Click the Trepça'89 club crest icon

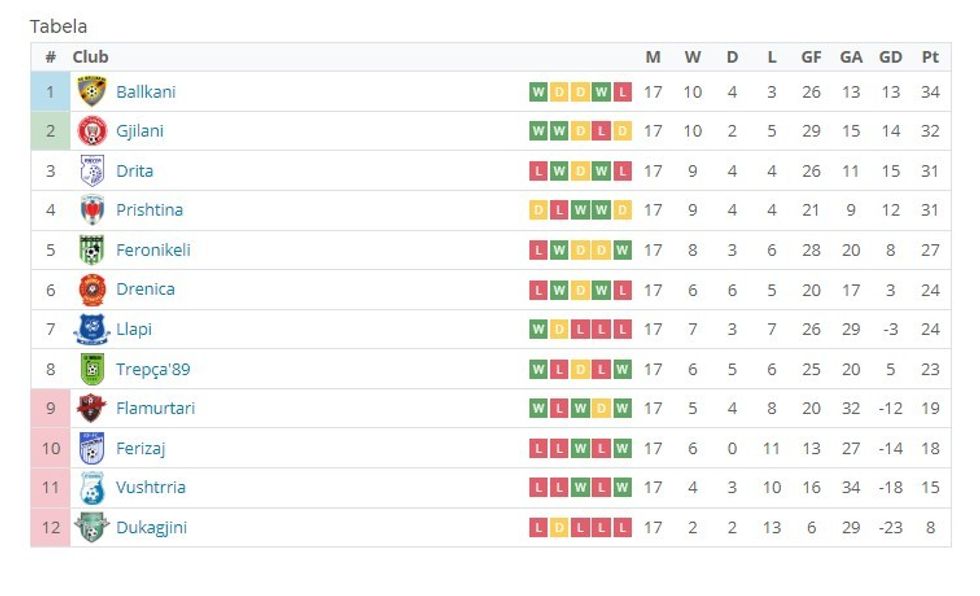click(x=92, y=369)
